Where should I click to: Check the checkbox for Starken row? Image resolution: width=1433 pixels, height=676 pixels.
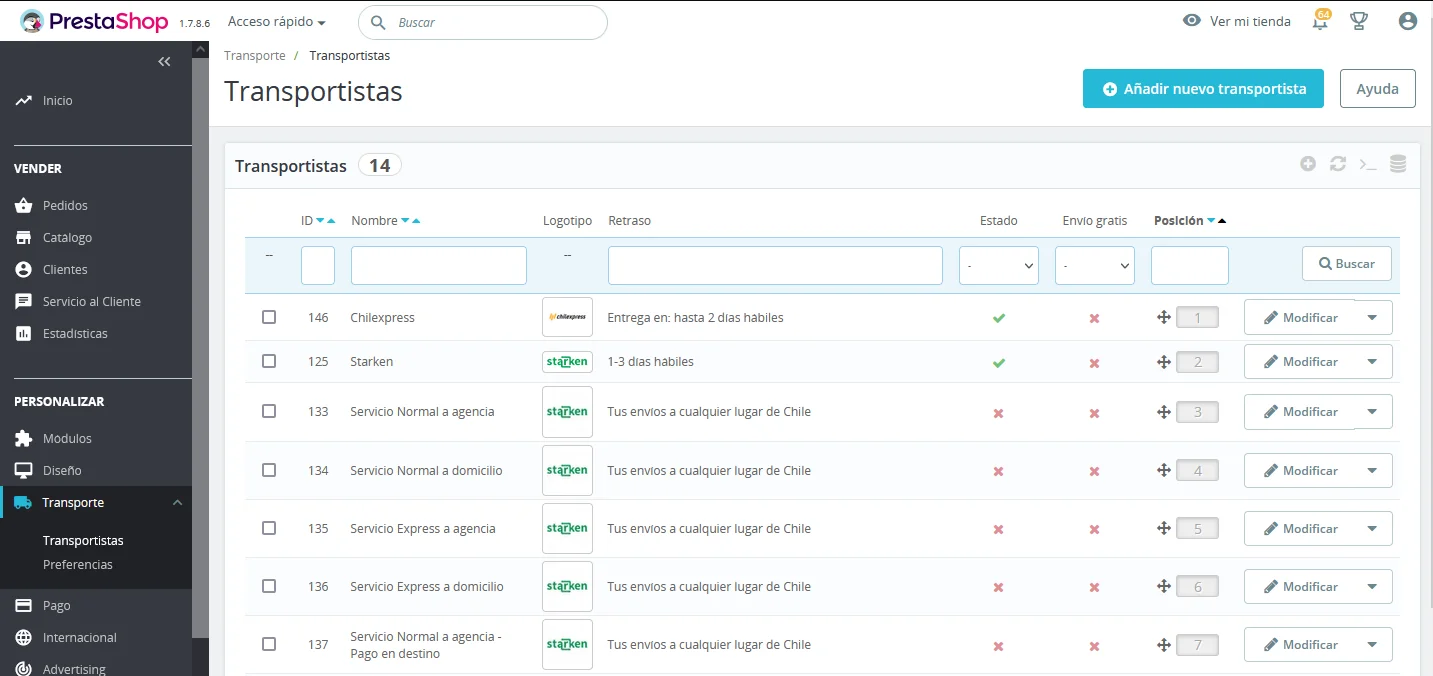point(269,361)
